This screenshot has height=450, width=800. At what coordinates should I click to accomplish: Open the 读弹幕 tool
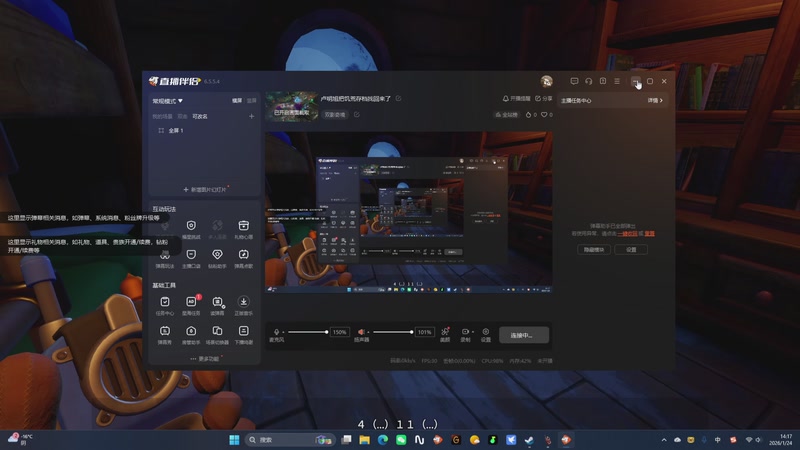click(217, 306)
